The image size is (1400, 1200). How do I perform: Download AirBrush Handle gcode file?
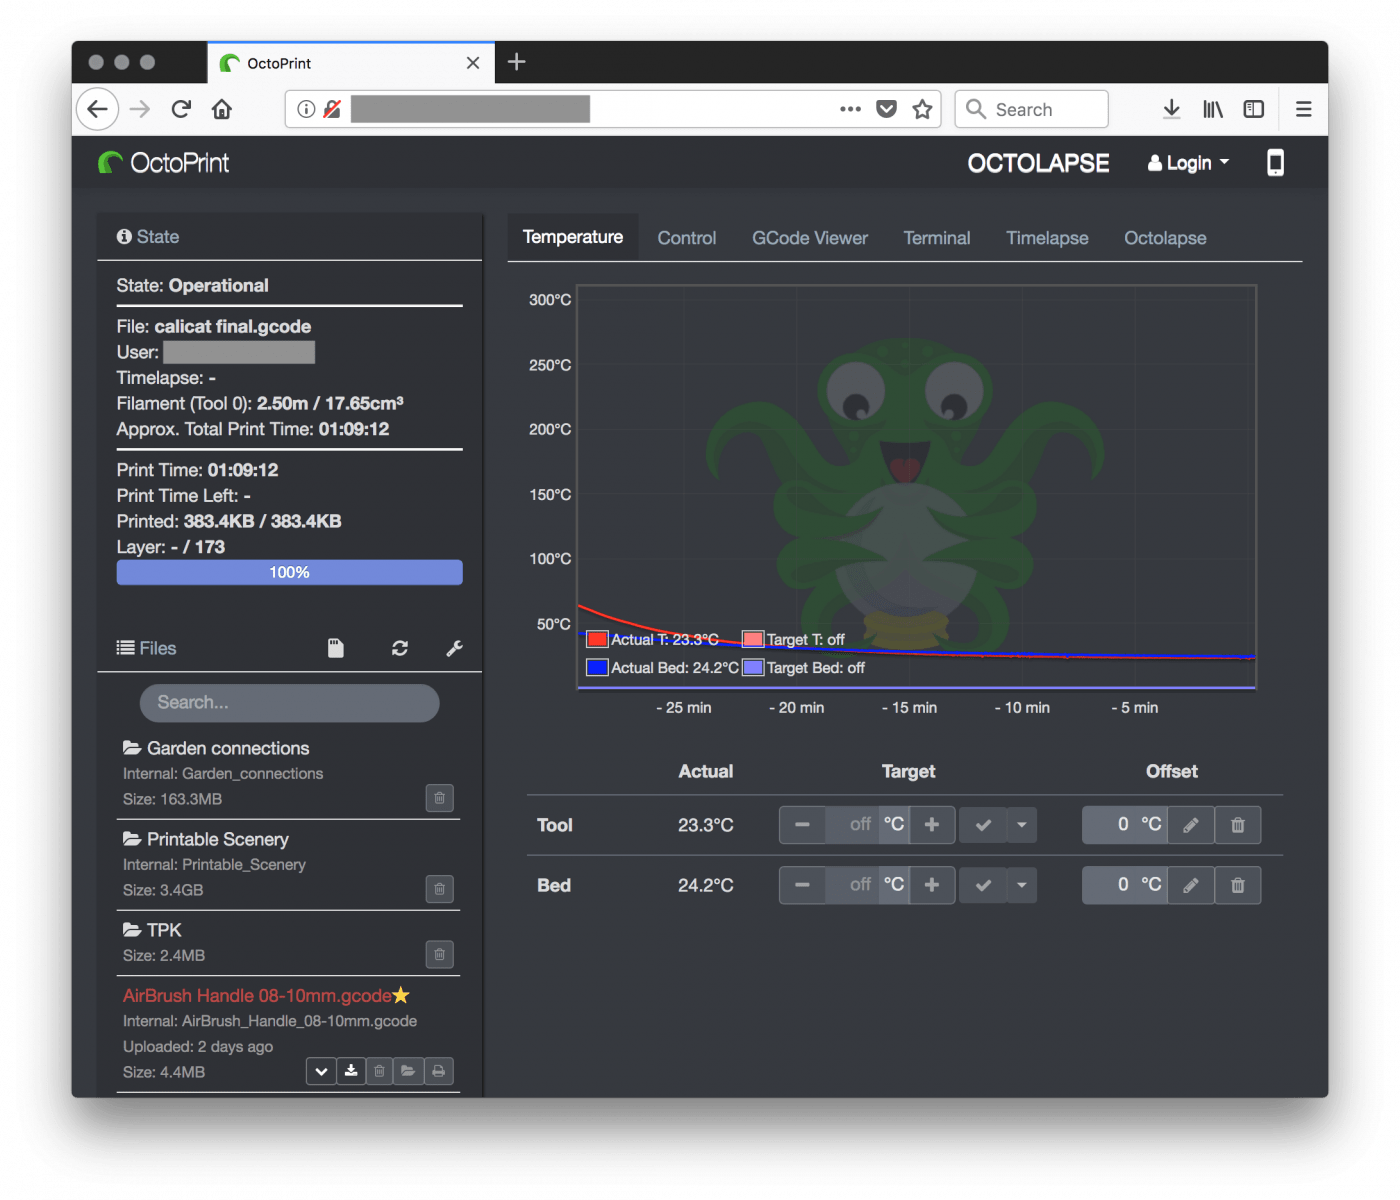(x=351, y=1071)
